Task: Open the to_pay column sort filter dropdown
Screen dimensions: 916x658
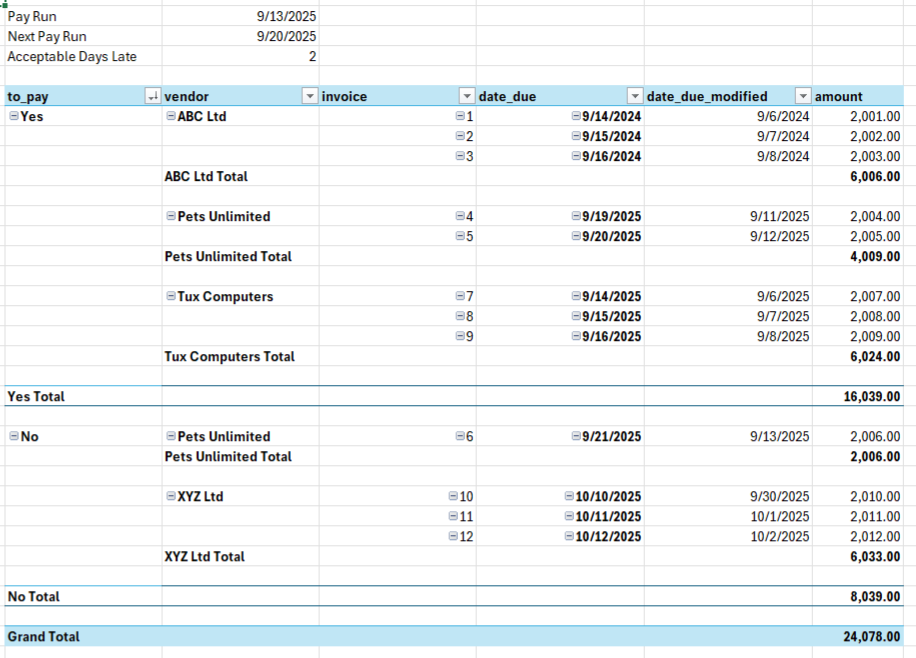Action: [152, 96]
